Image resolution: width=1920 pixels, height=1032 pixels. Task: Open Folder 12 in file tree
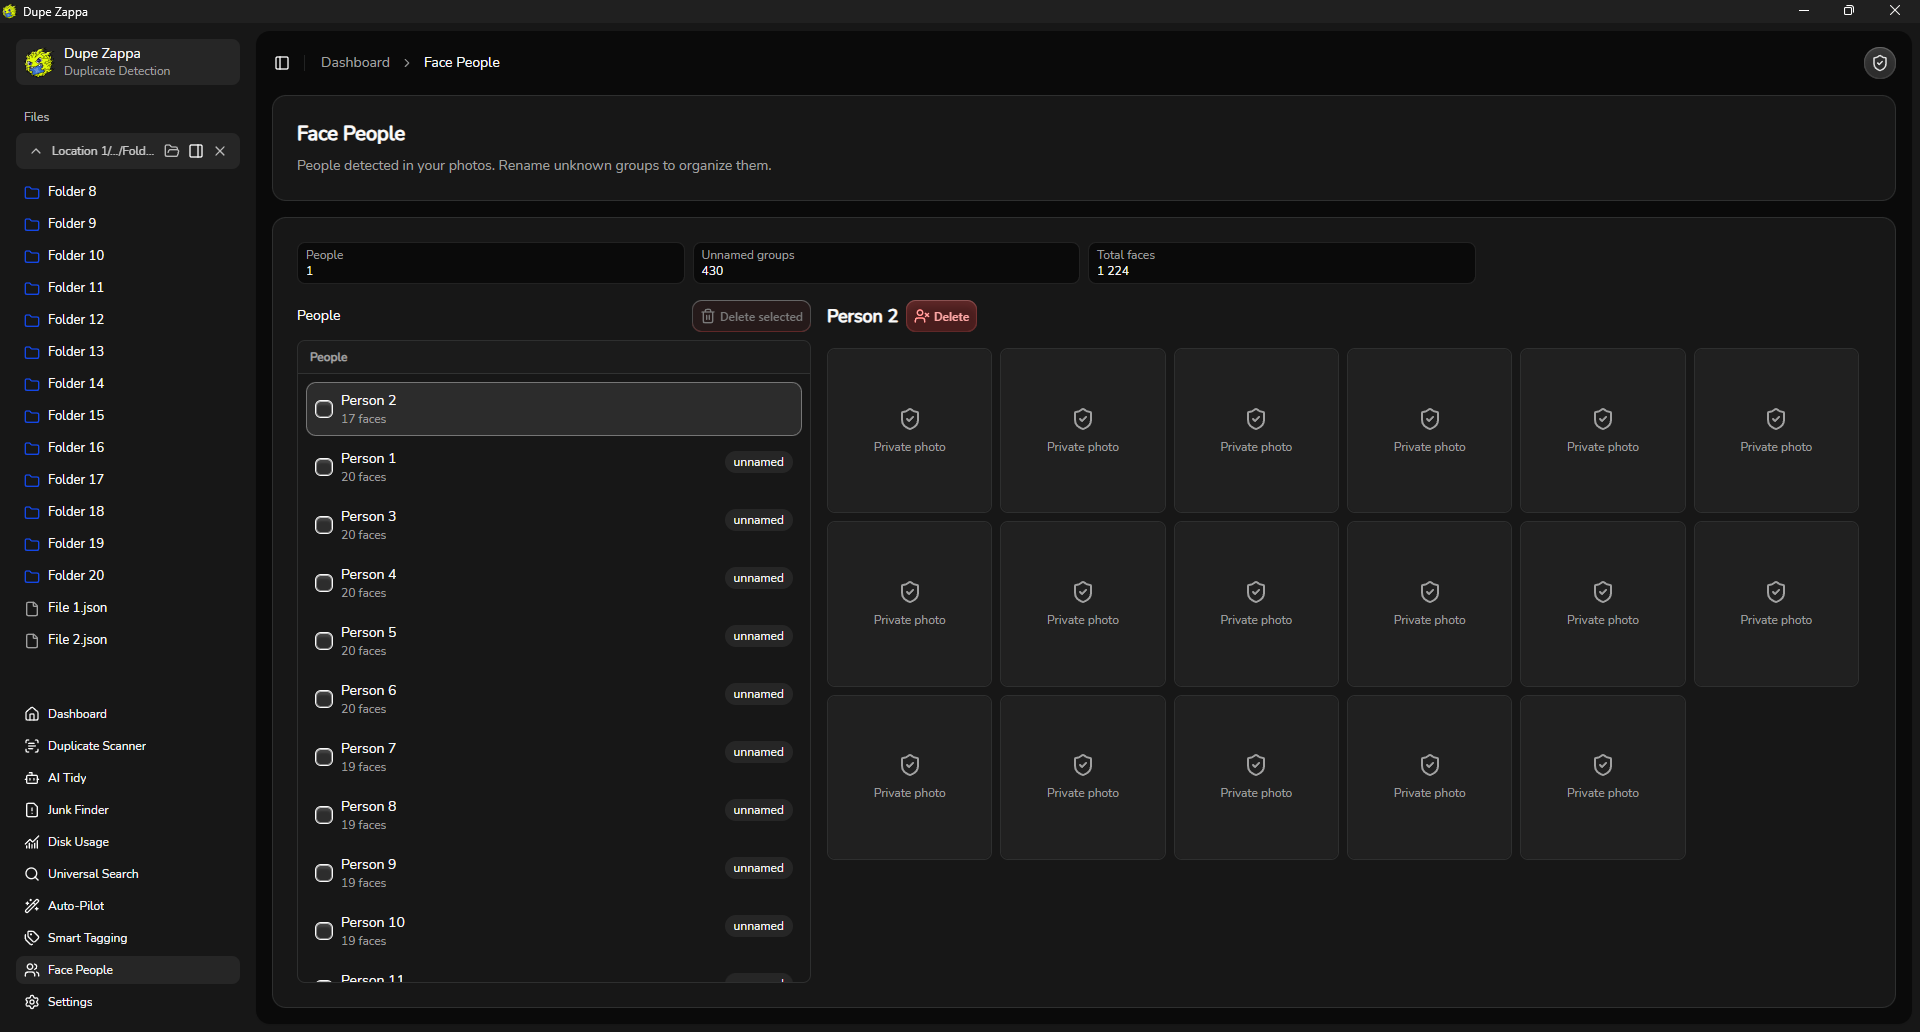tap(128, 320)
